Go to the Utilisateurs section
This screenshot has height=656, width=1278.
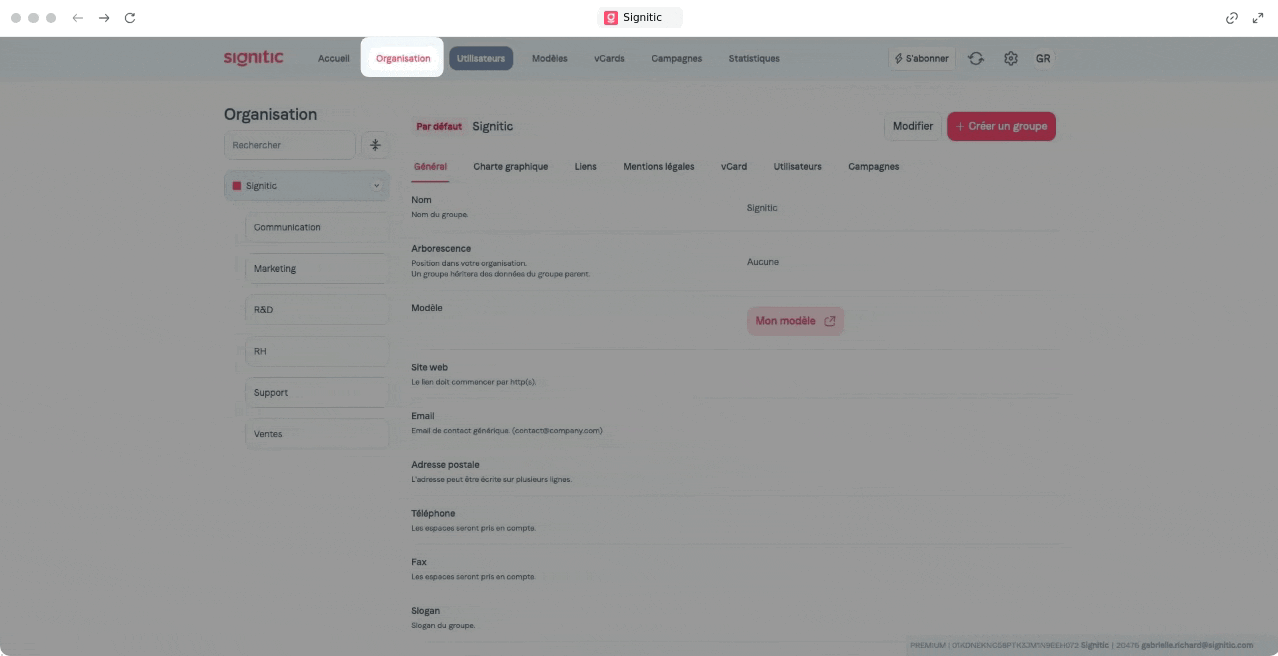coord(481,59)
